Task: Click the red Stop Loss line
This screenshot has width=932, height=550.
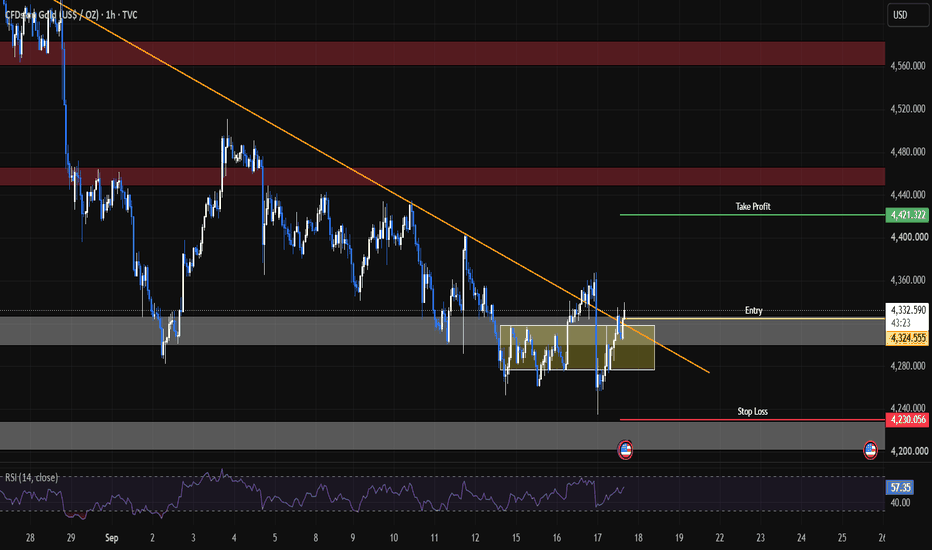Action: pos(752,419)
